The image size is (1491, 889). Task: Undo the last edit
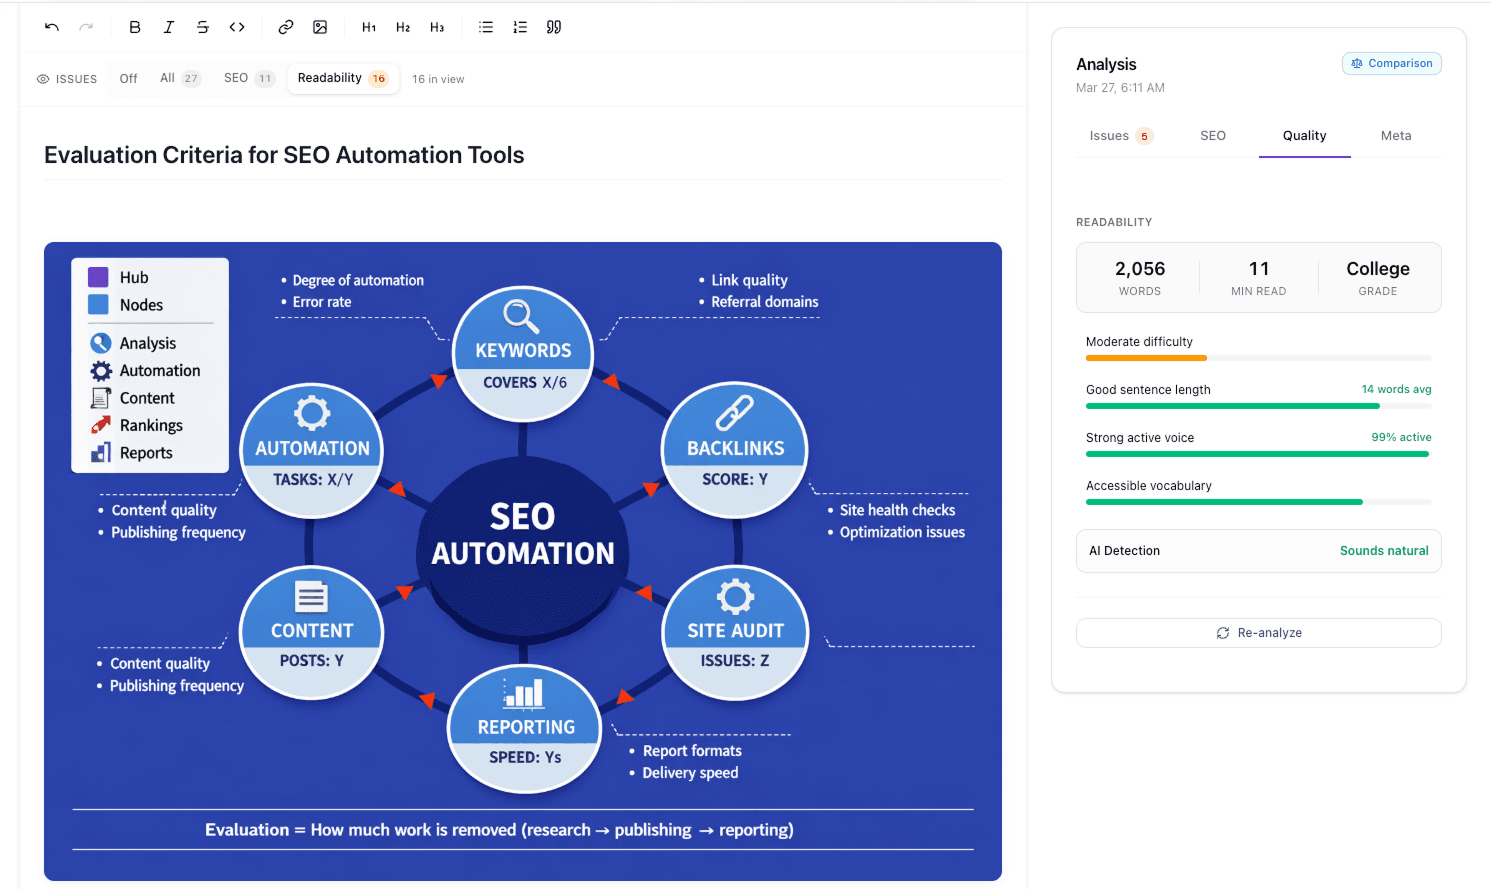pos(51,27)
